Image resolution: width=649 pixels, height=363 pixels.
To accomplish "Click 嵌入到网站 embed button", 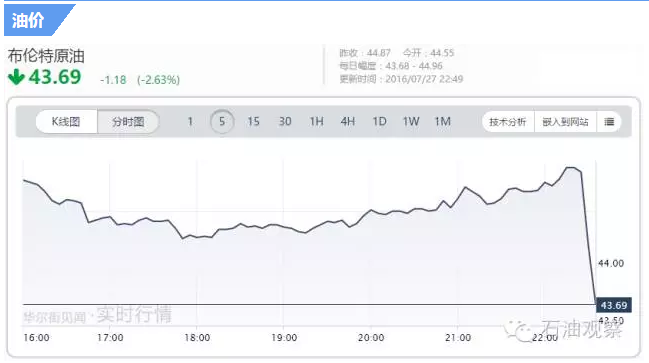I will click(565, 122).
